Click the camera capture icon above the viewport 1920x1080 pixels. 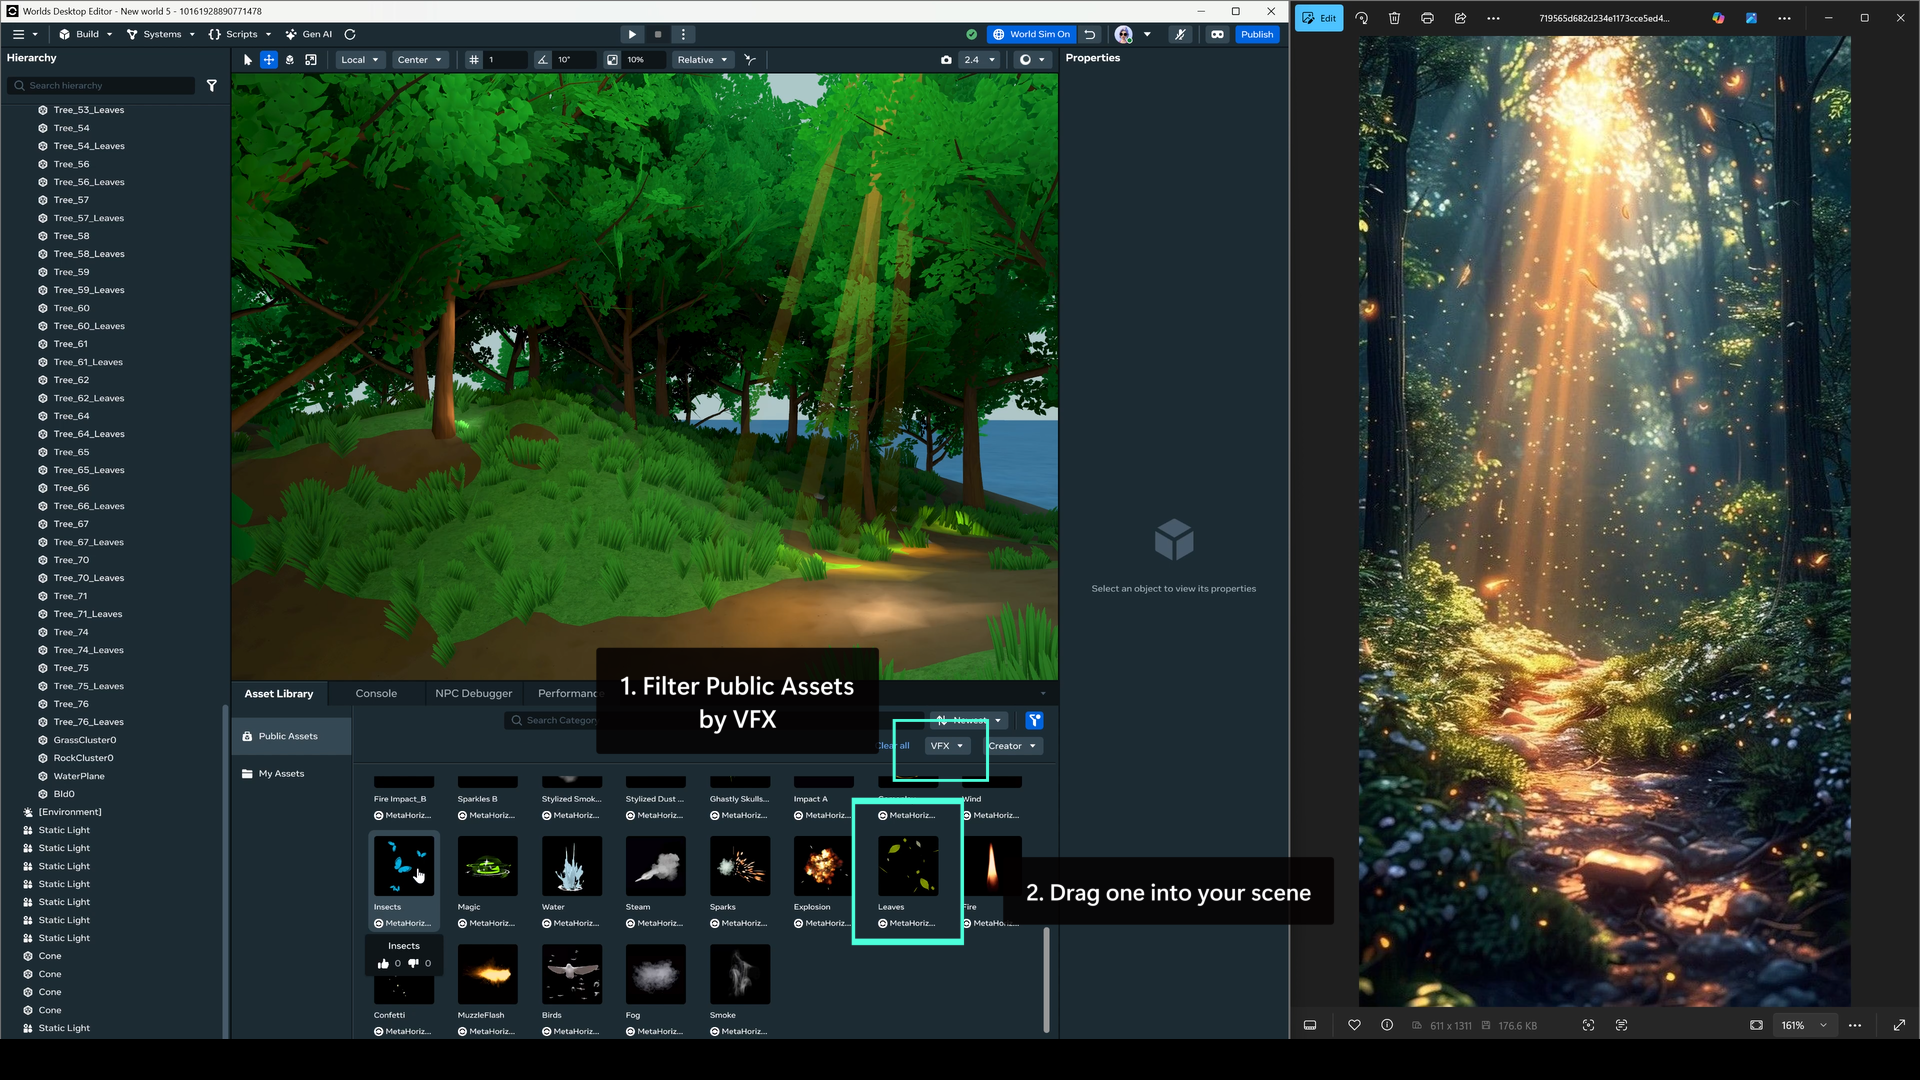pyautogui.click(x=946, y=60)
